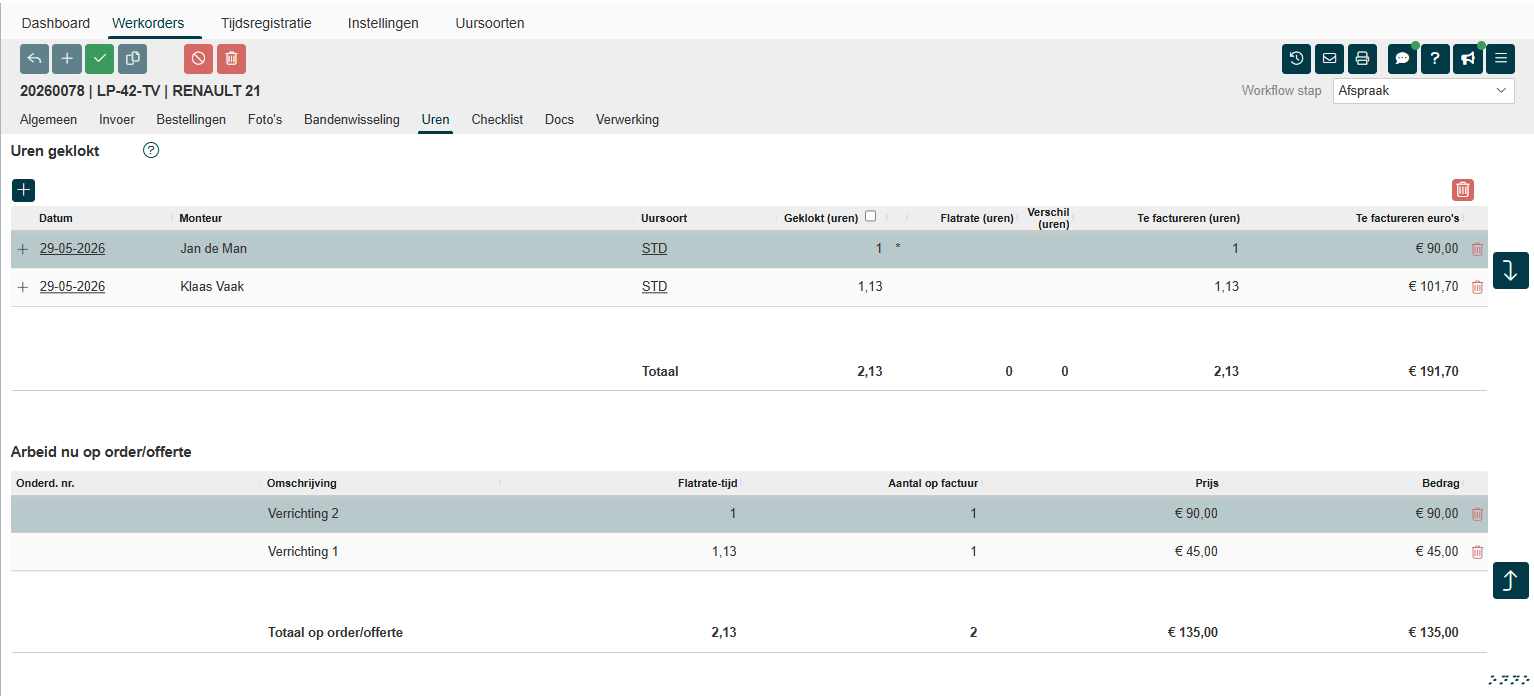Image resolution: width=1534 pixels, height=696 pixels.
Task: Click the Jan de Man monteur cell
Action: tap(213, 249)
